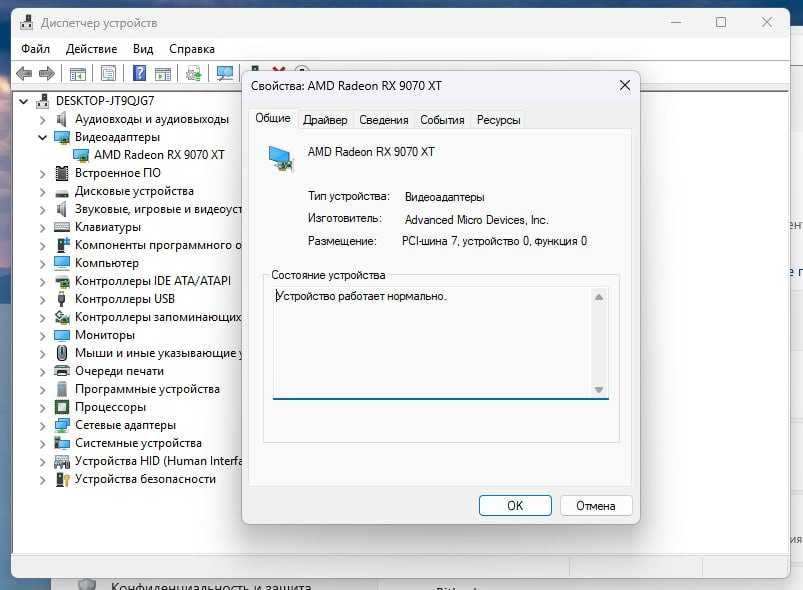Click the blue Help question mark icon
803x590 pixels.
pos(139,73)
